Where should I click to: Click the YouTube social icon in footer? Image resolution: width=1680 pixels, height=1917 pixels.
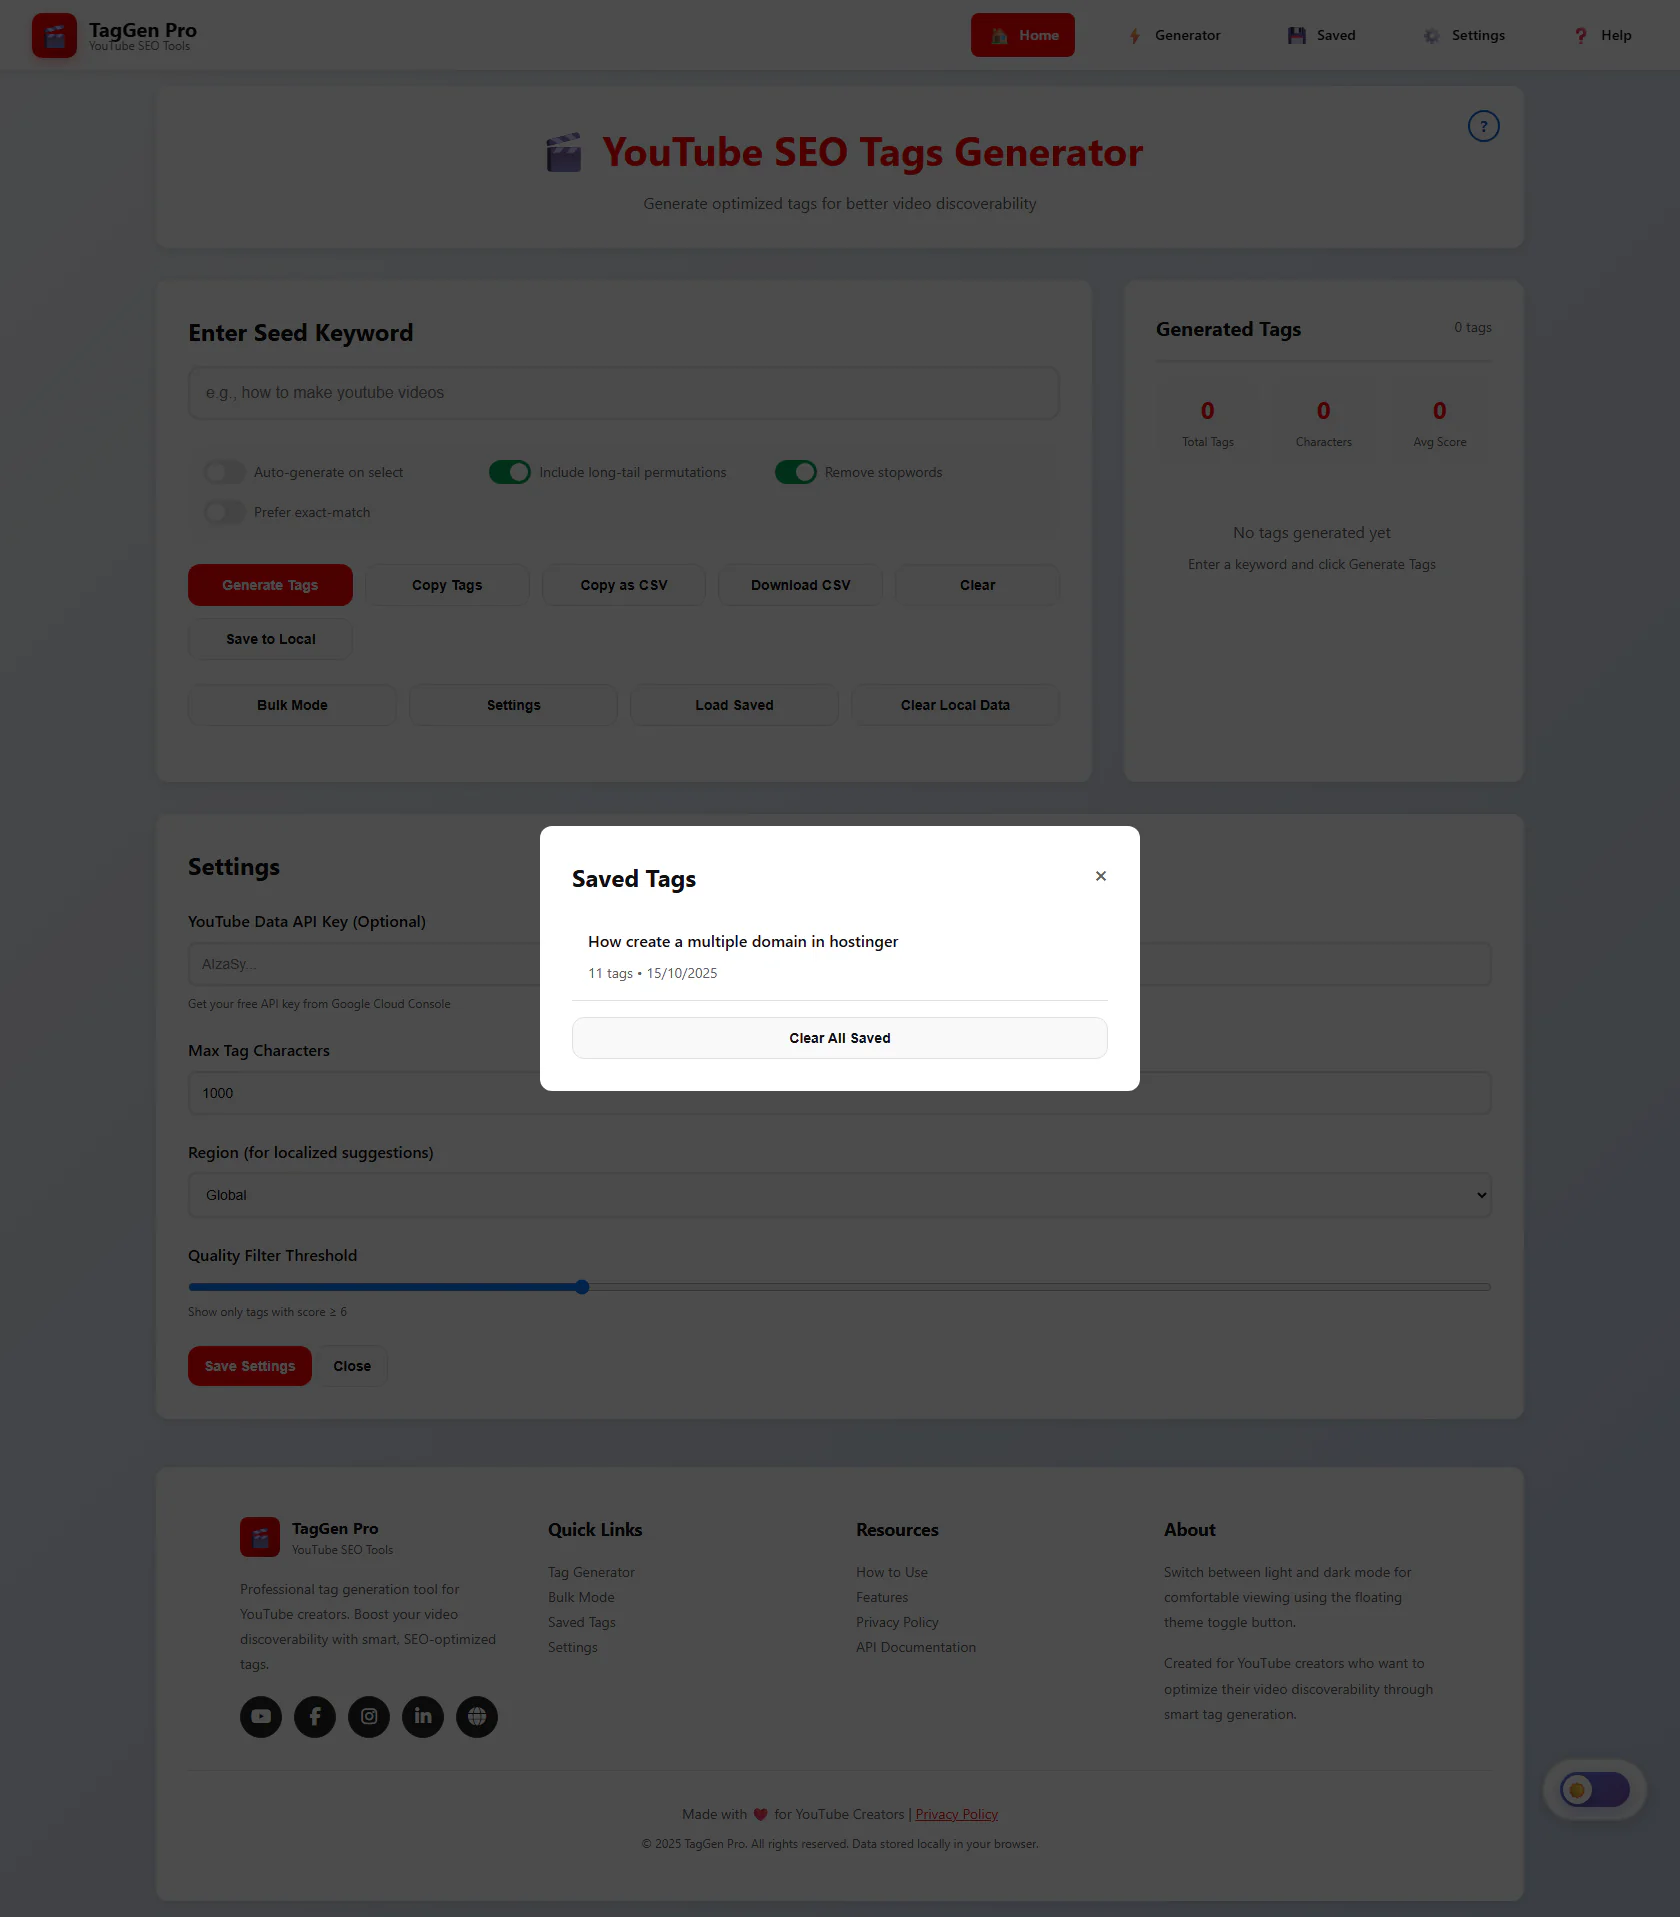pyautogui.click(x=261, y=1716)
